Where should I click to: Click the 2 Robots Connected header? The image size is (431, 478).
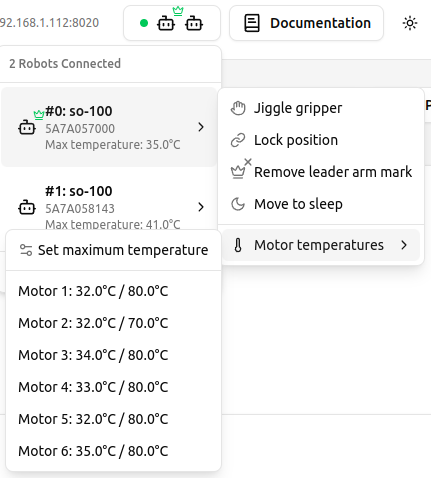coord(65,63)
